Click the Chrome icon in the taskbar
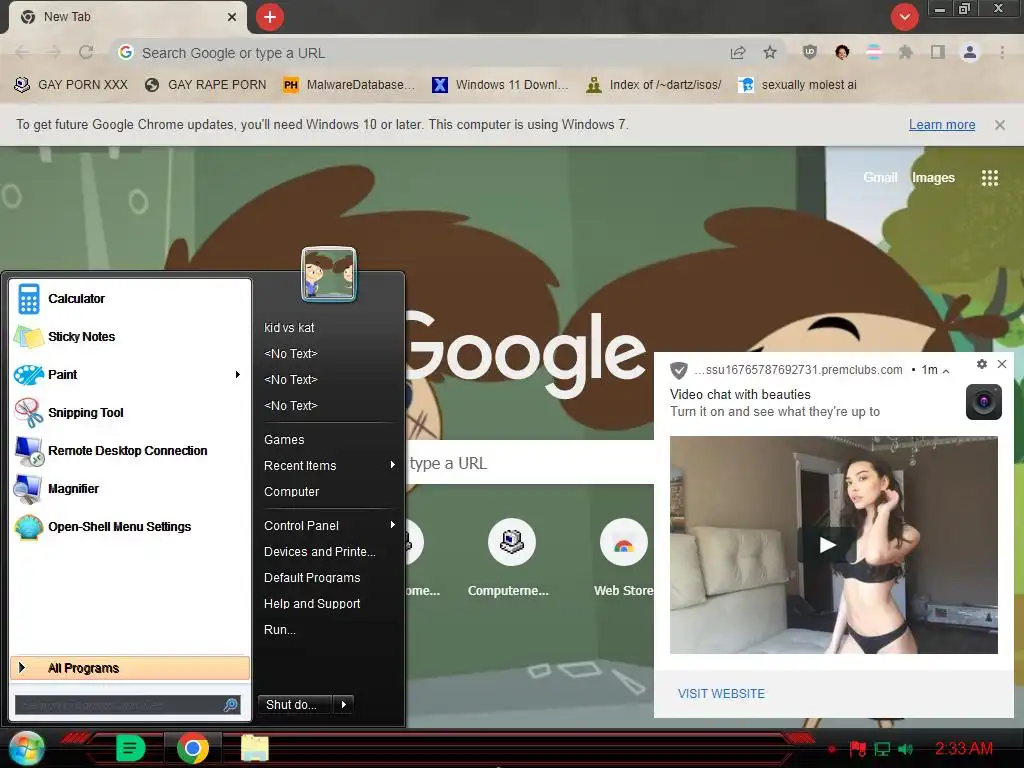This screenshot has width=1024, height=768. 193,748
